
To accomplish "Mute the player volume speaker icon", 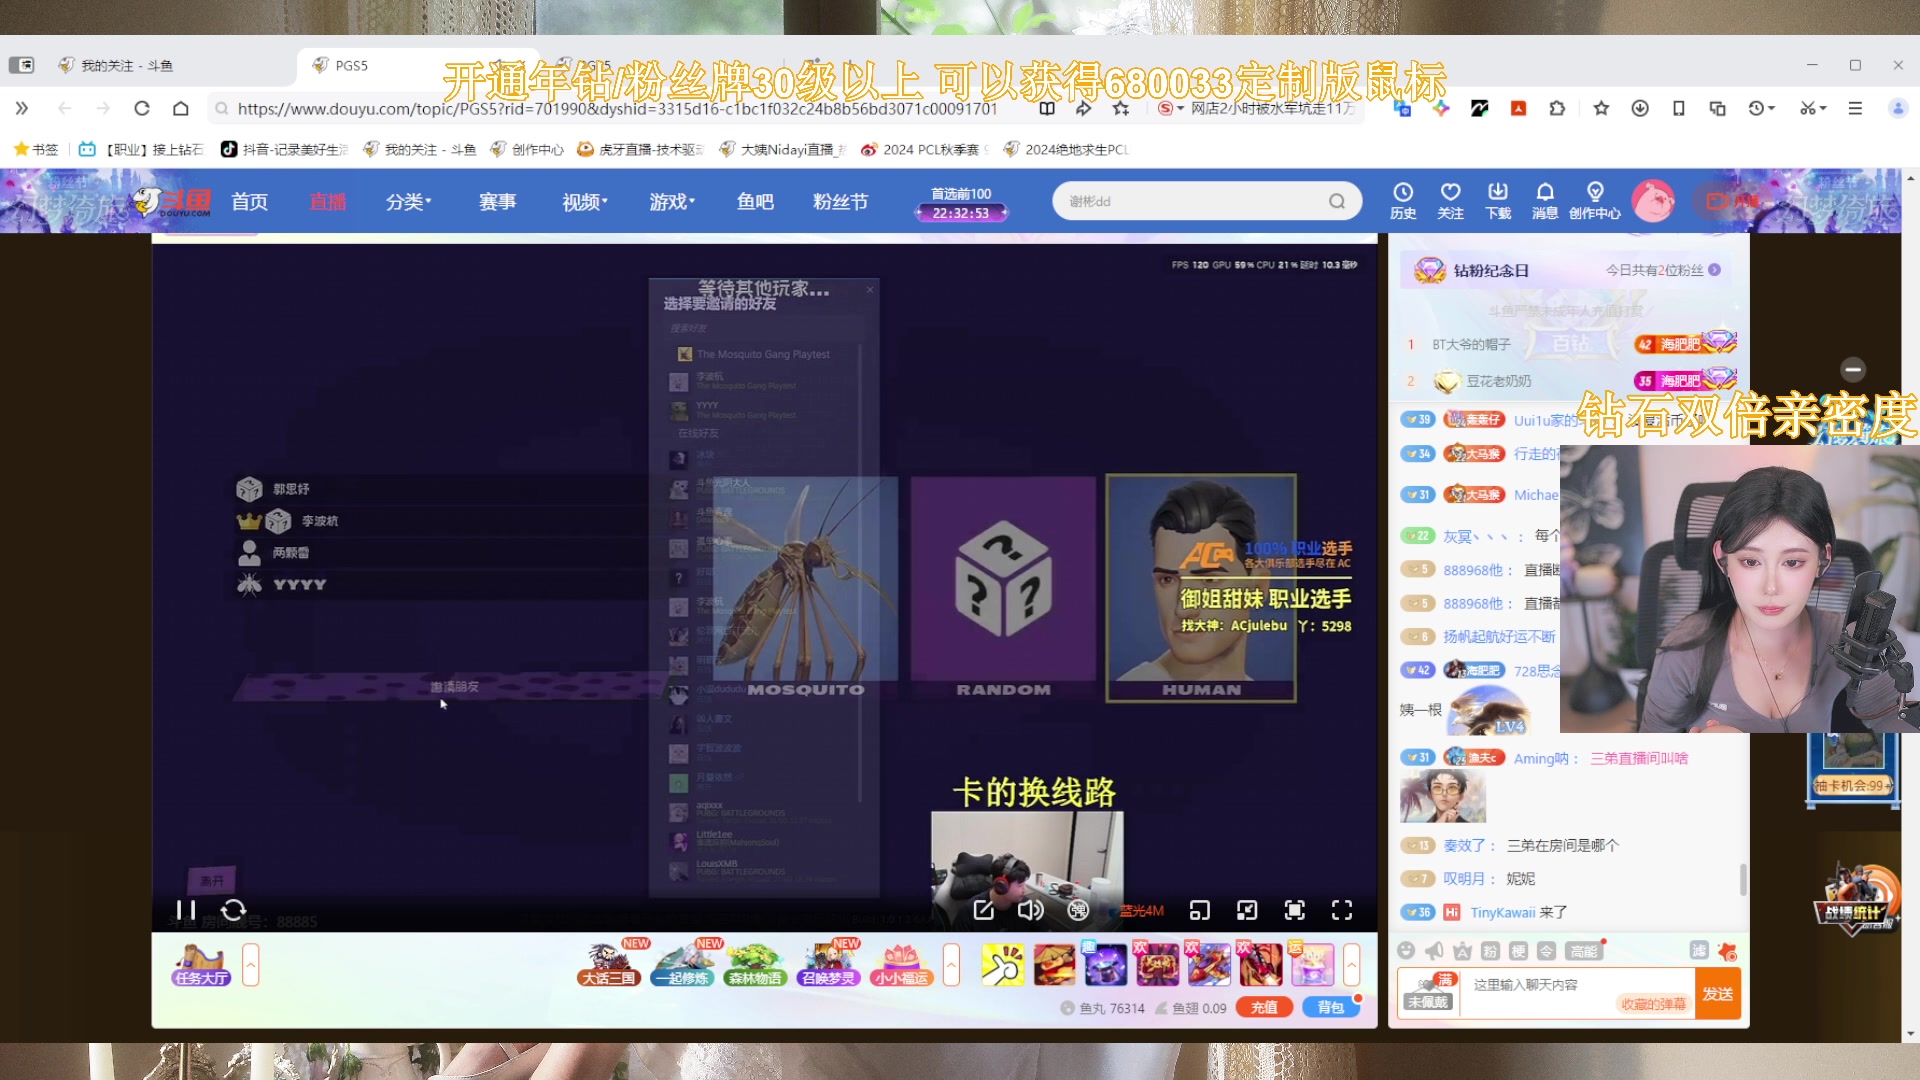I will point(1030,910).
